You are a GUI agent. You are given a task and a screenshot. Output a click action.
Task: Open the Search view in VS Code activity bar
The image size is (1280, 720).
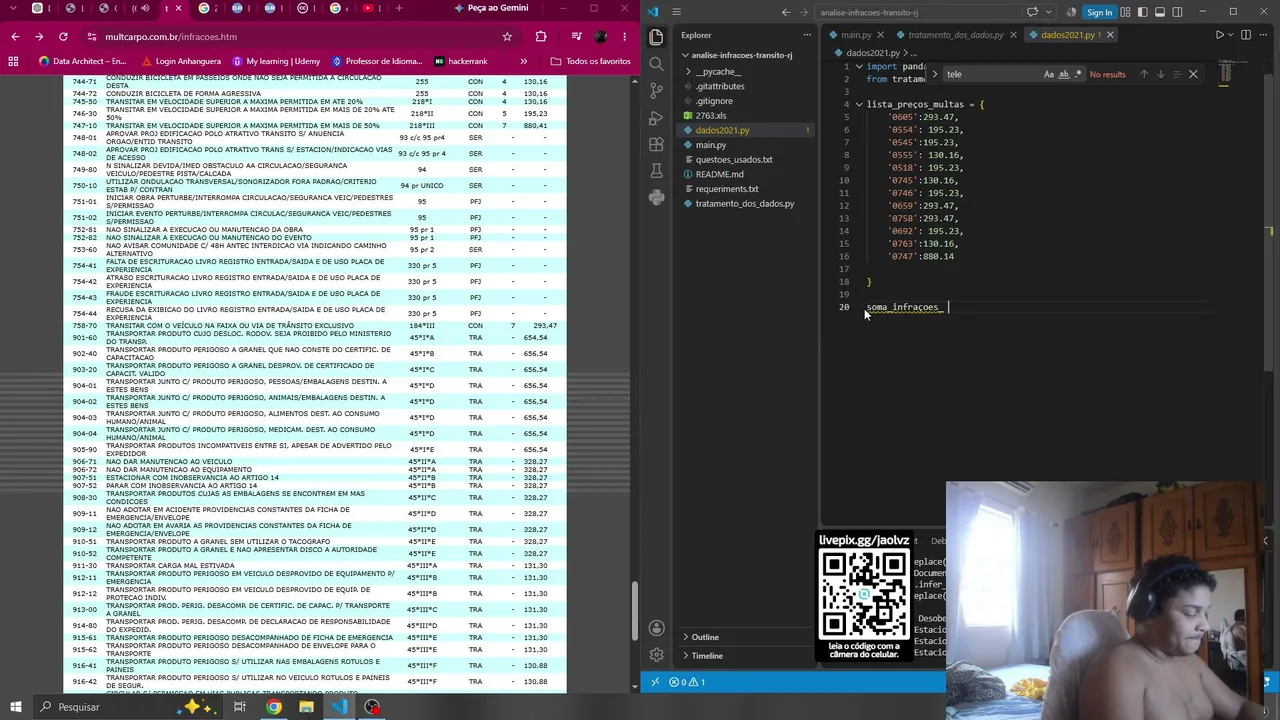click(656, 63)
